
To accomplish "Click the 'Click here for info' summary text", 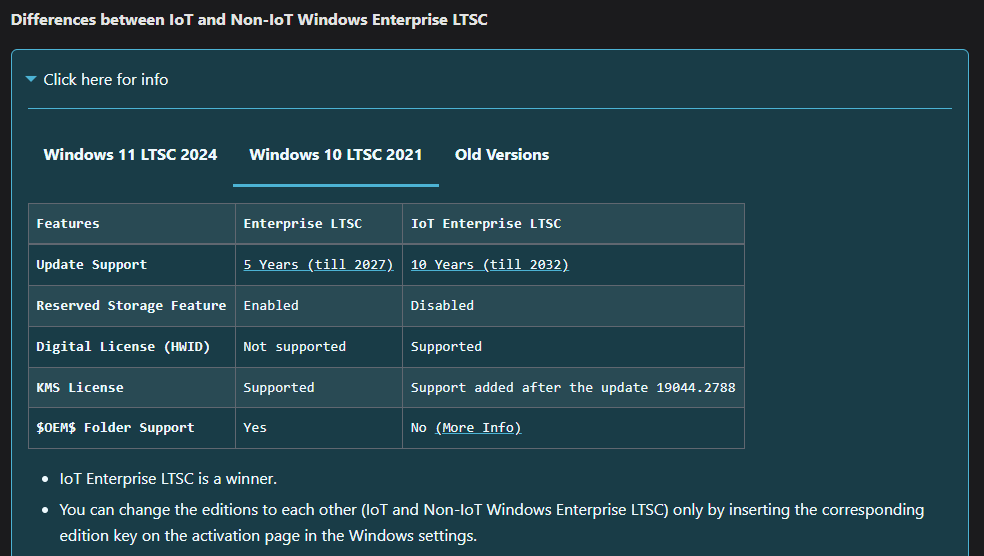I will coord(106,79).
